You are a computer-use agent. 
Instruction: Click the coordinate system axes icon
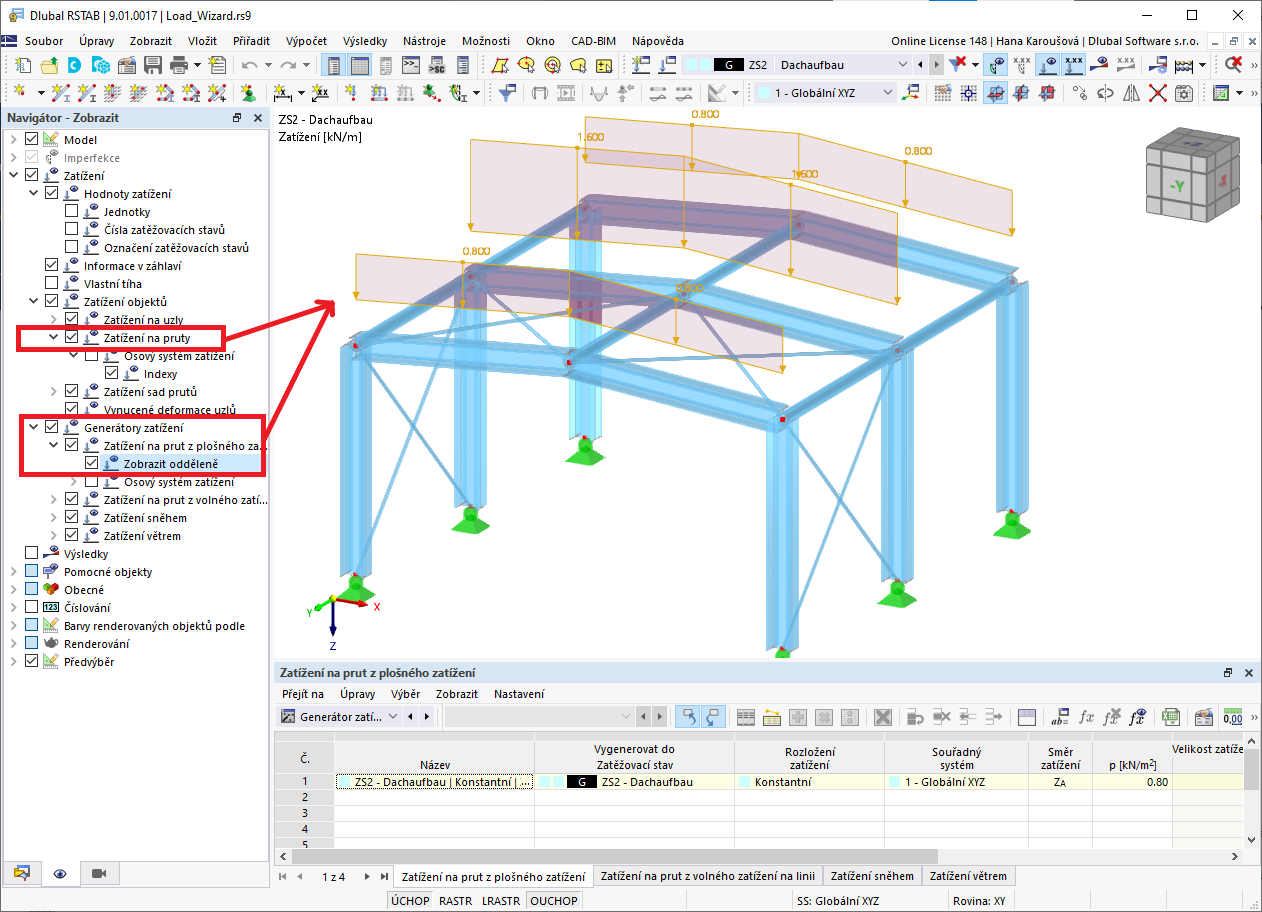coord(911,93)
